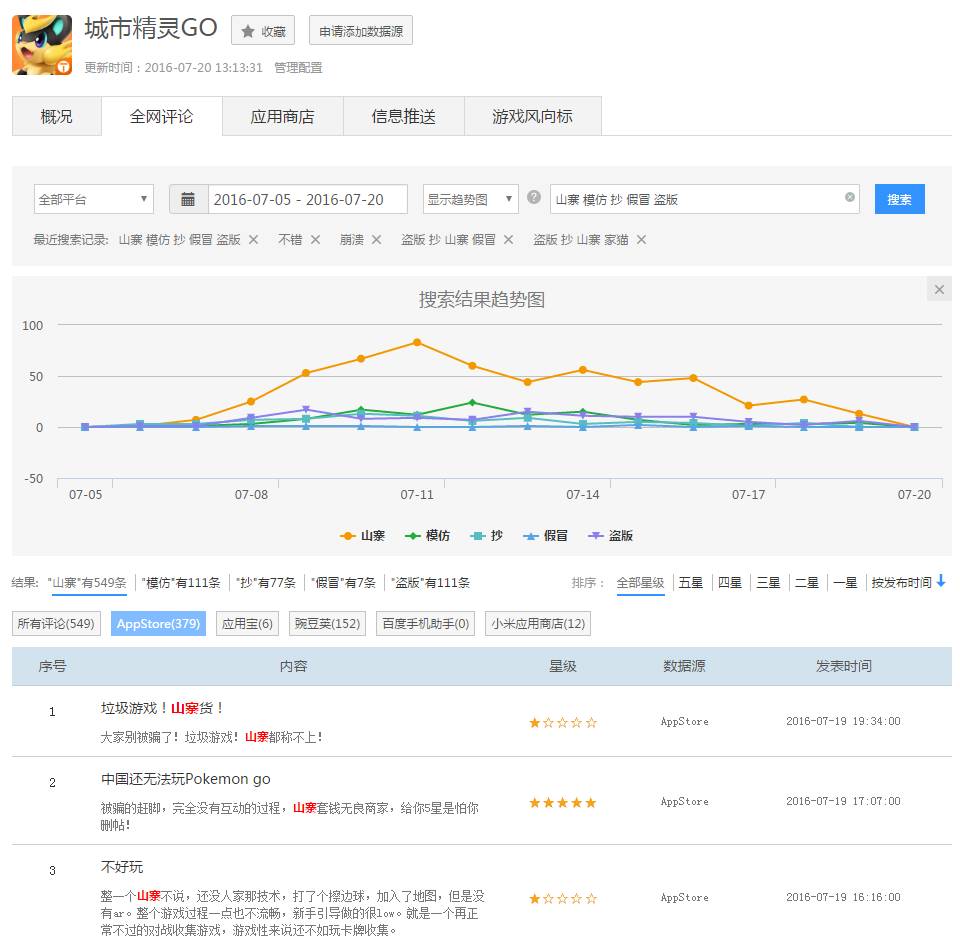Close the 搜索结果趋势图 chart panel
This screenshot has height=946, width=960.
click(x=938, y=289)
